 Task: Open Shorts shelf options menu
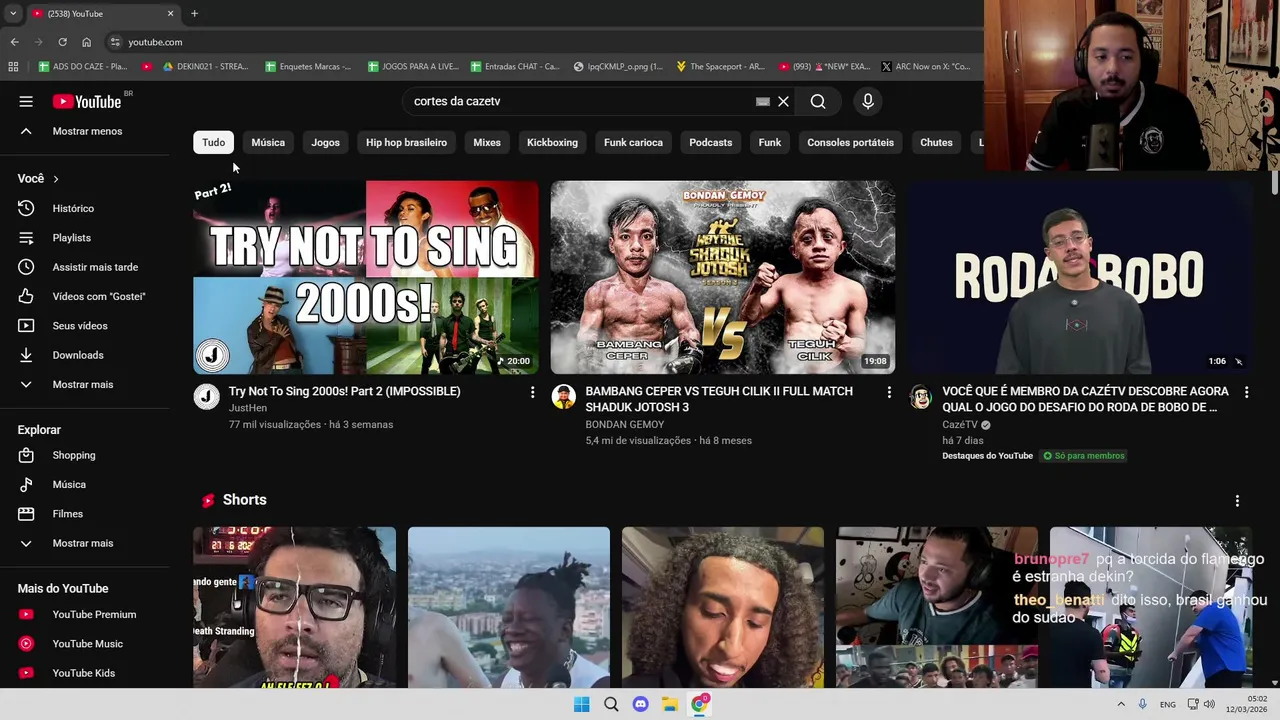pos(1237,500)
